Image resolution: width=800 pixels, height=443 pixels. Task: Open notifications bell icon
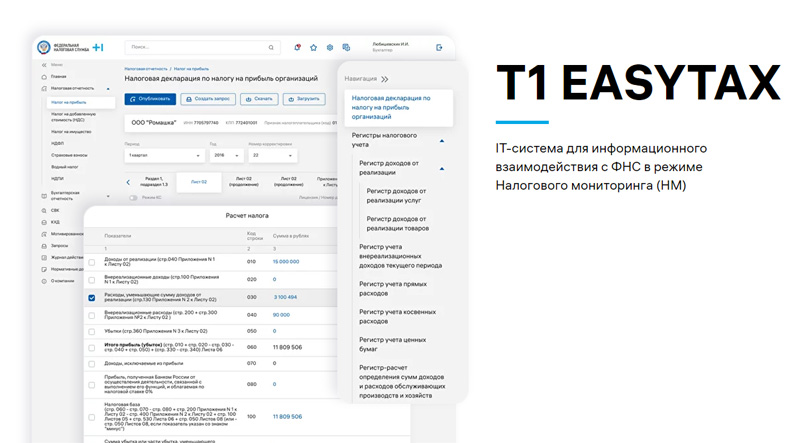click(x=297, y=47)
